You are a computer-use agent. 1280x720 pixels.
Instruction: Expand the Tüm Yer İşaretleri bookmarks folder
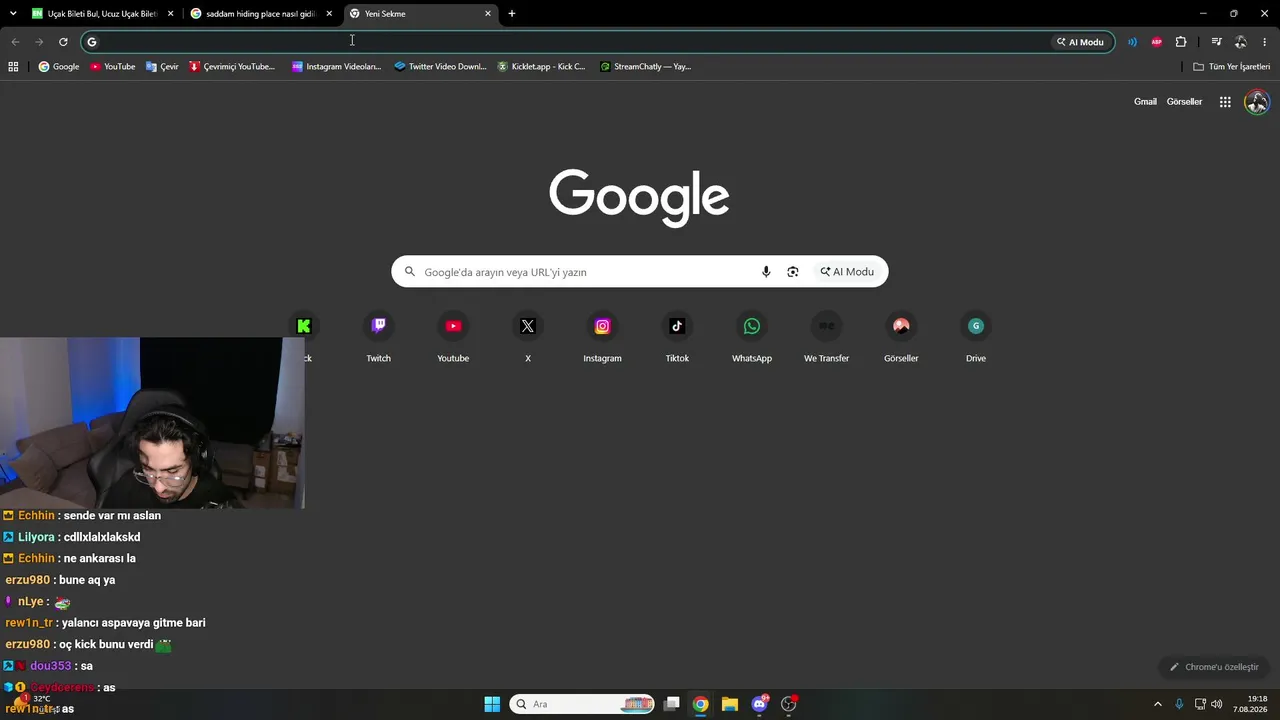point(1231,67)
